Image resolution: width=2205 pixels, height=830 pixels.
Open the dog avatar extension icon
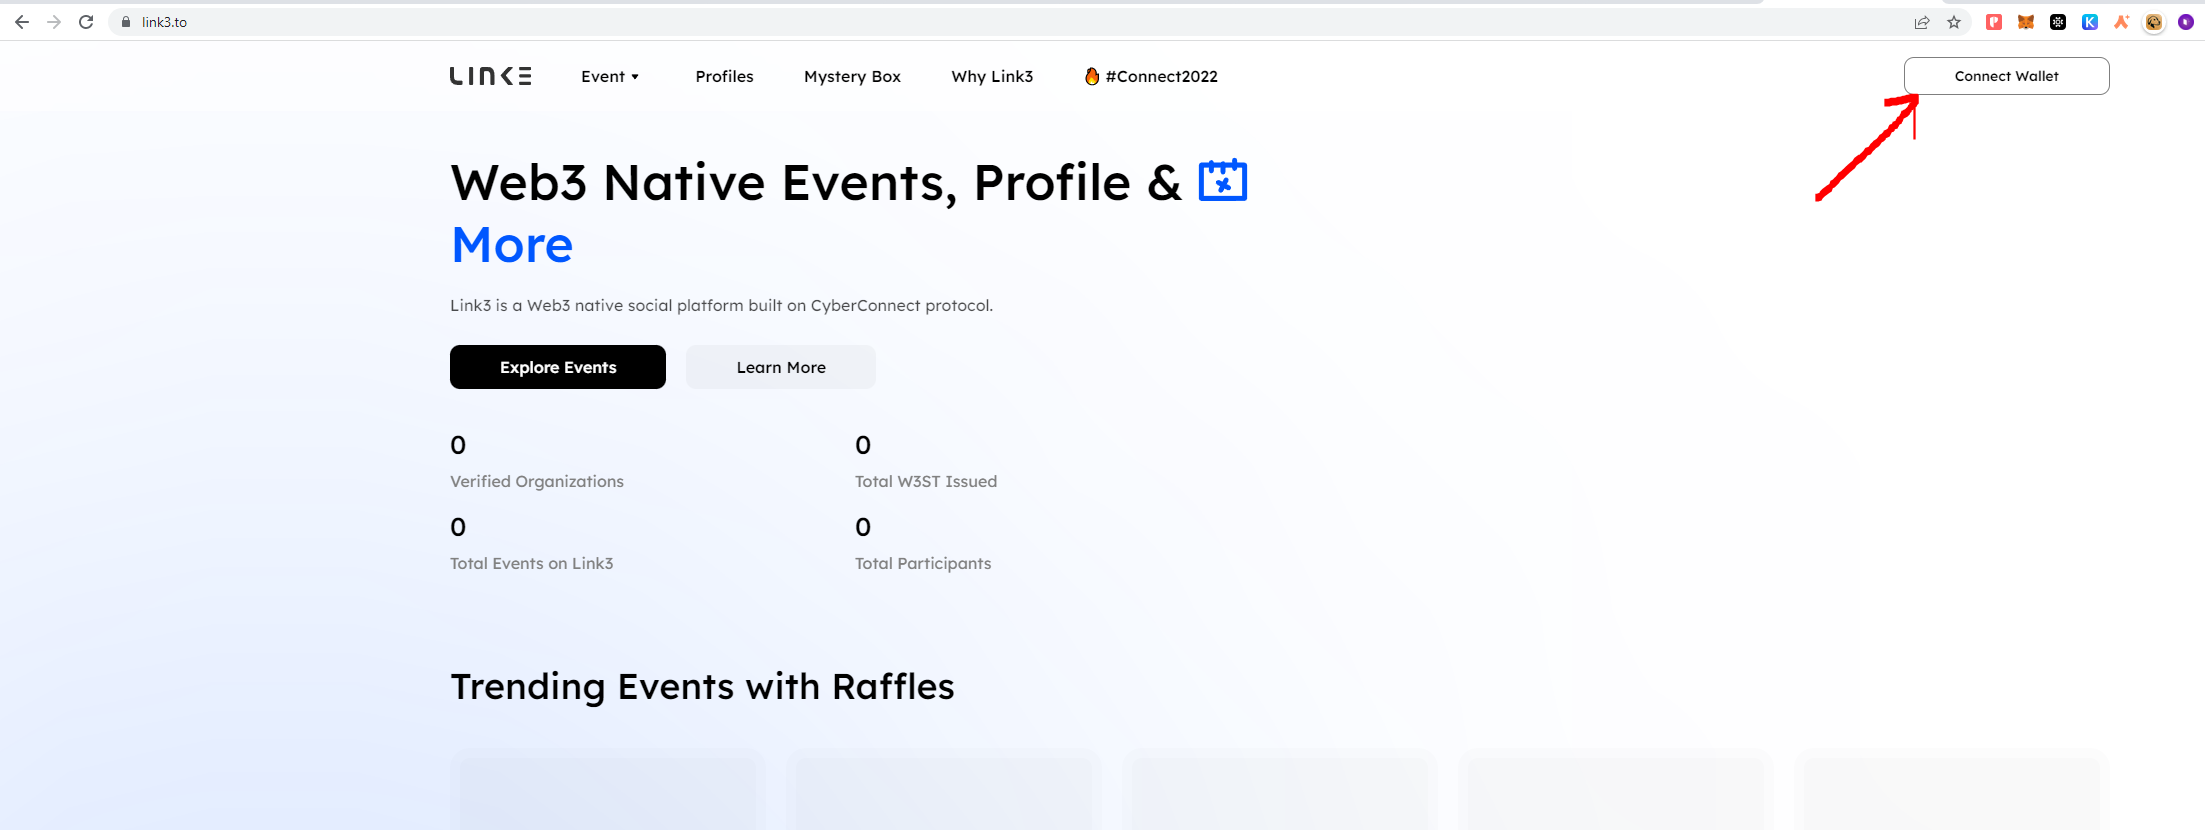(x=2154, y=22)
